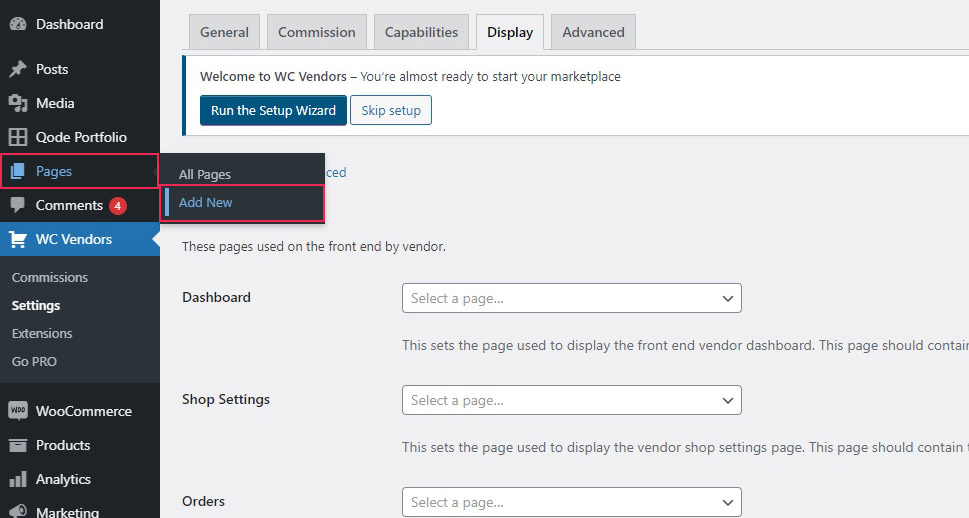Open the Dashboard page select dropdown
Image resolution: width=969 pixels, height=518 pixels.
coord(572,298)
